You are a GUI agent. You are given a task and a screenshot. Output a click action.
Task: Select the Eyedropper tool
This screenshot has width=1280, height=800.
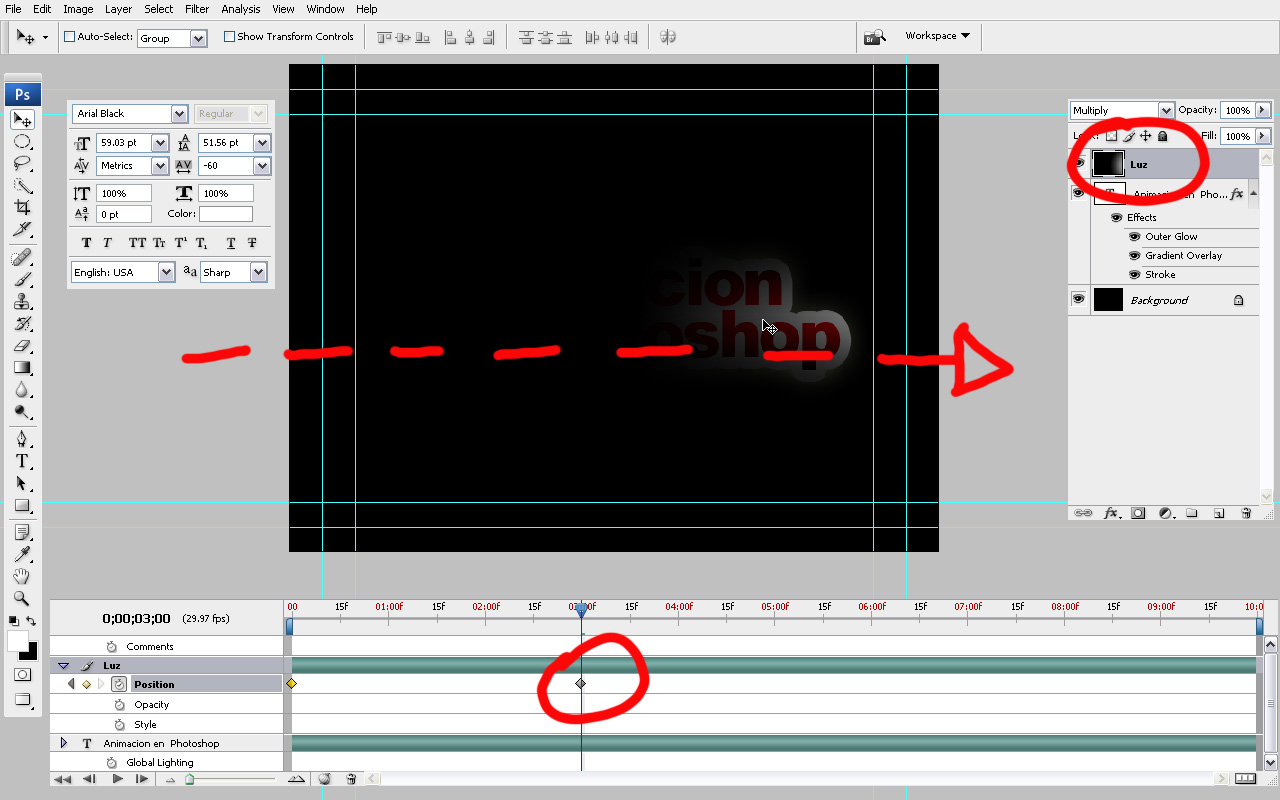[22, 555]
